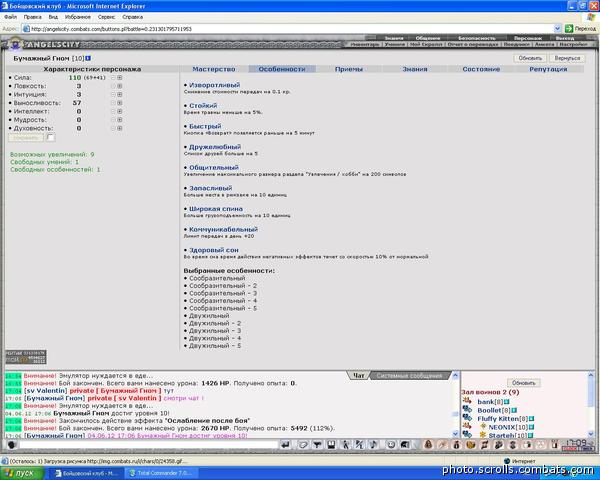Open the Сервис menu
This screenshot has height=480, width=600.
click(x=106, y=17)
